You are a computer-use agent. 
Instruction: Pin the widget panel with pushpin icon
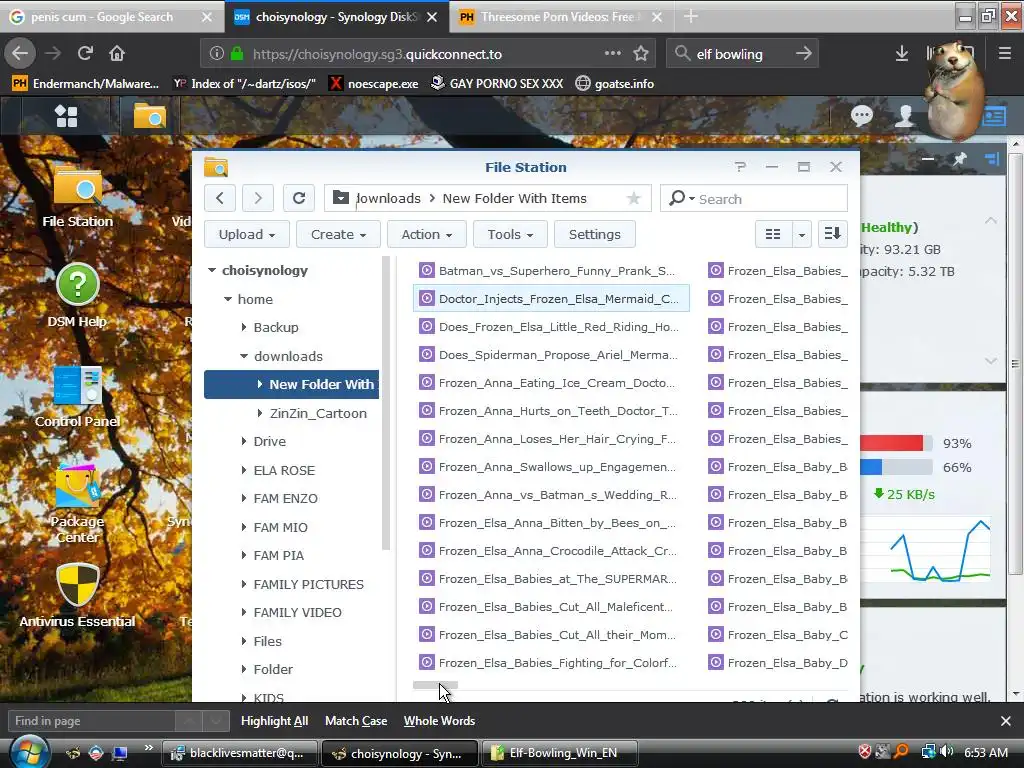tap(959, 159)
